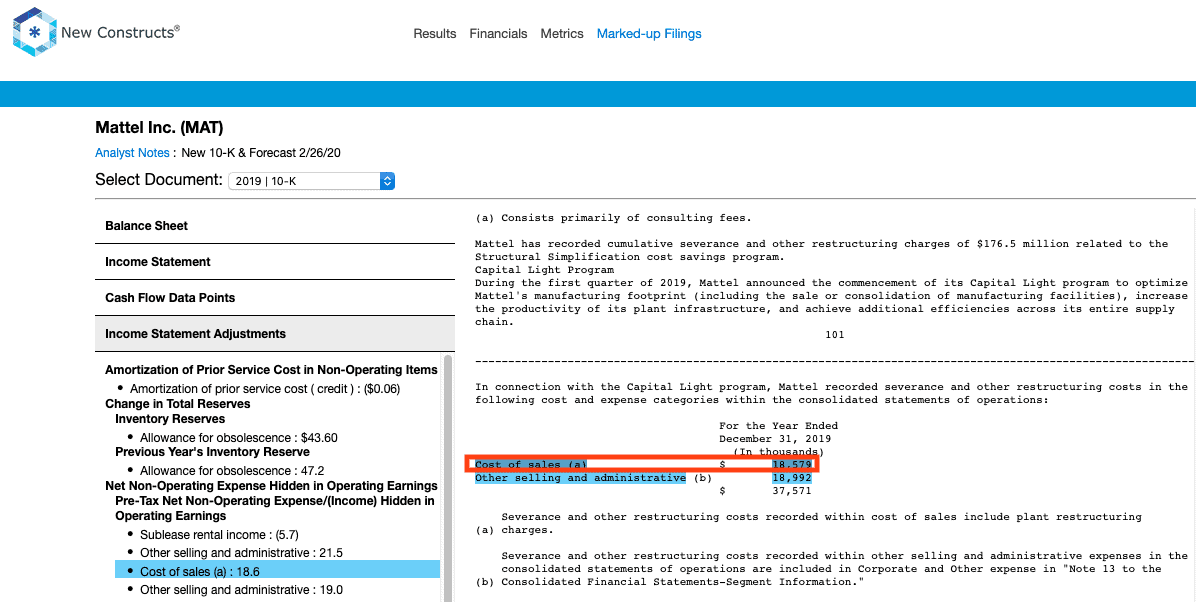This screenshot has height=602, width=1196.
Task: Open the Metrics menu item
Action: point(562,34)
